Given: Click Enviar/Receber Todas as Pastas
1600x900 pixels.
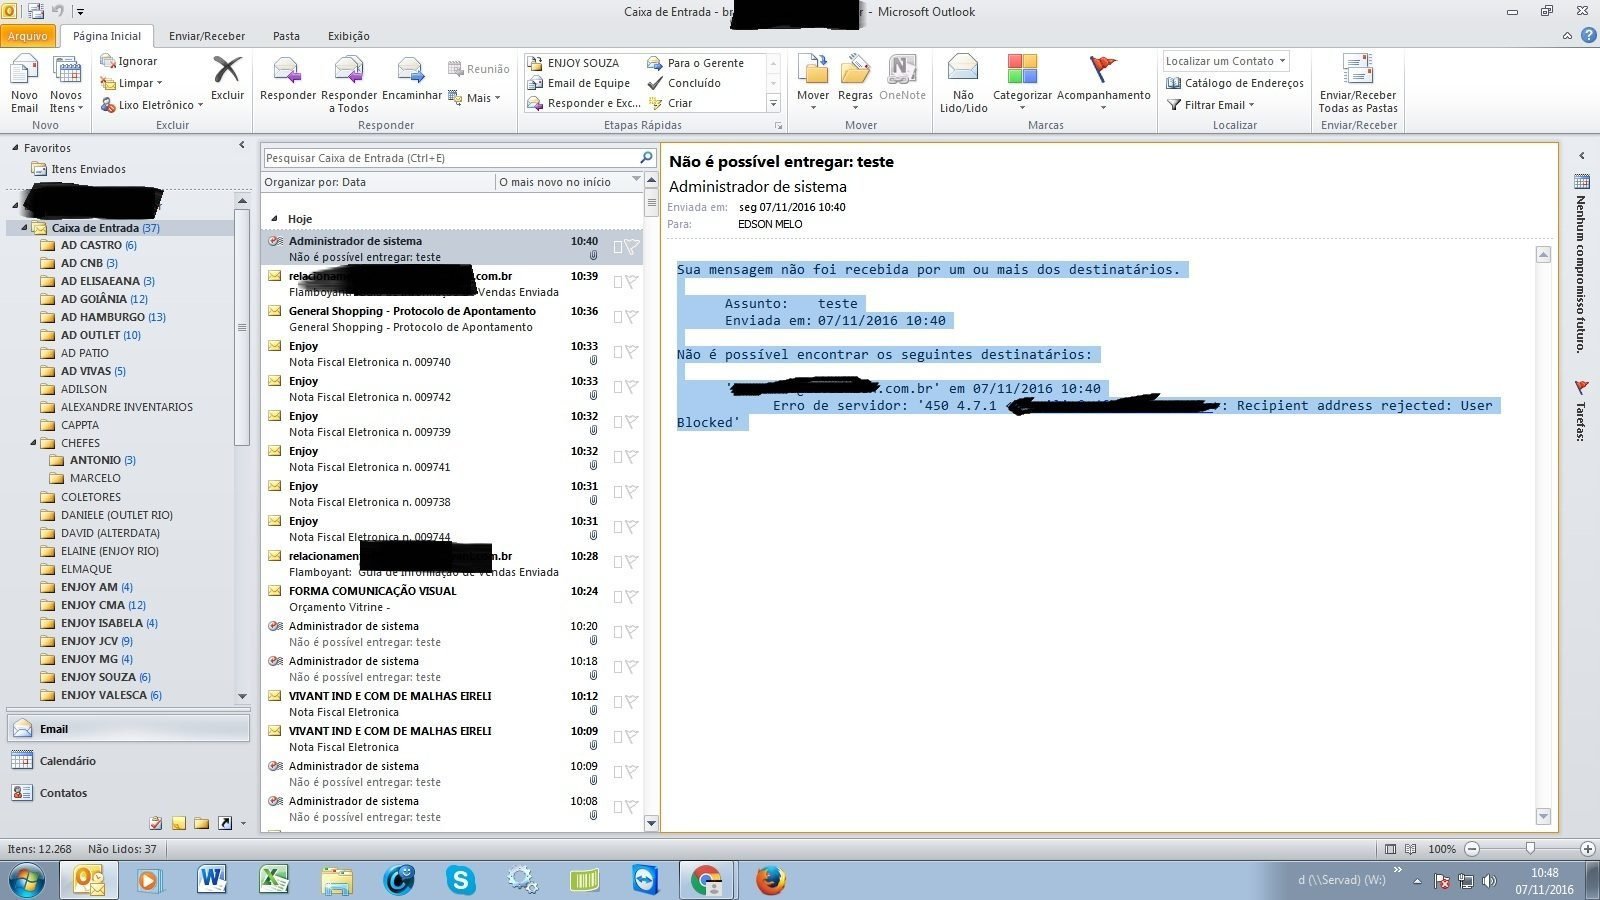Looking at the screenshot, I should pos(1357,84).
